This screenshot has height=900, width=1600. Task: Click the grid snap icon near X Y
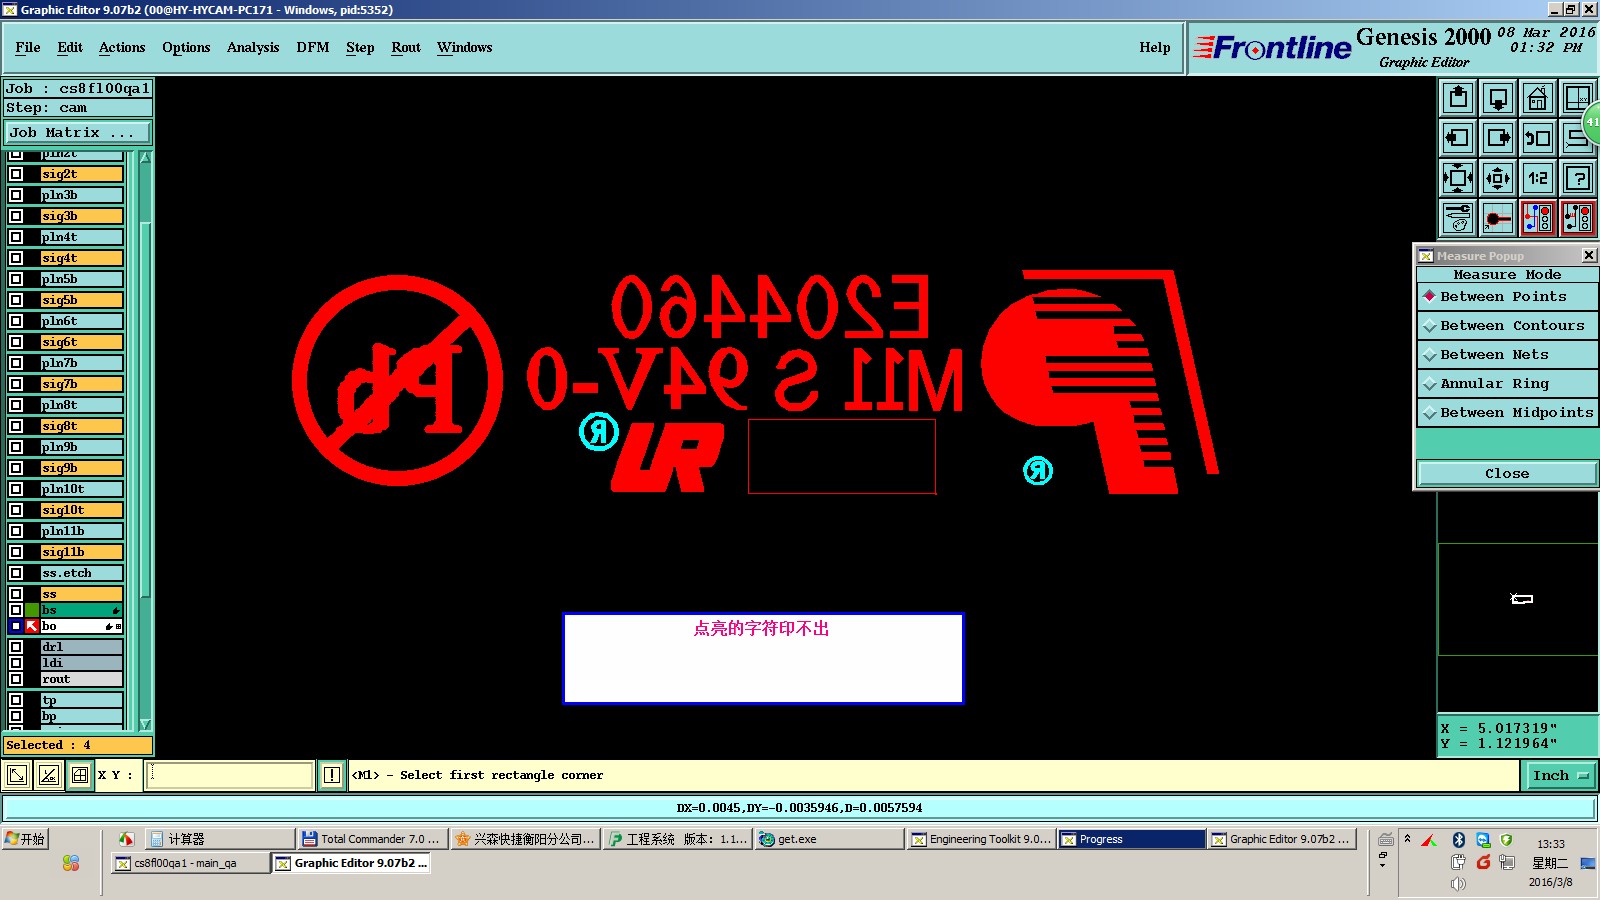[80, 775]
